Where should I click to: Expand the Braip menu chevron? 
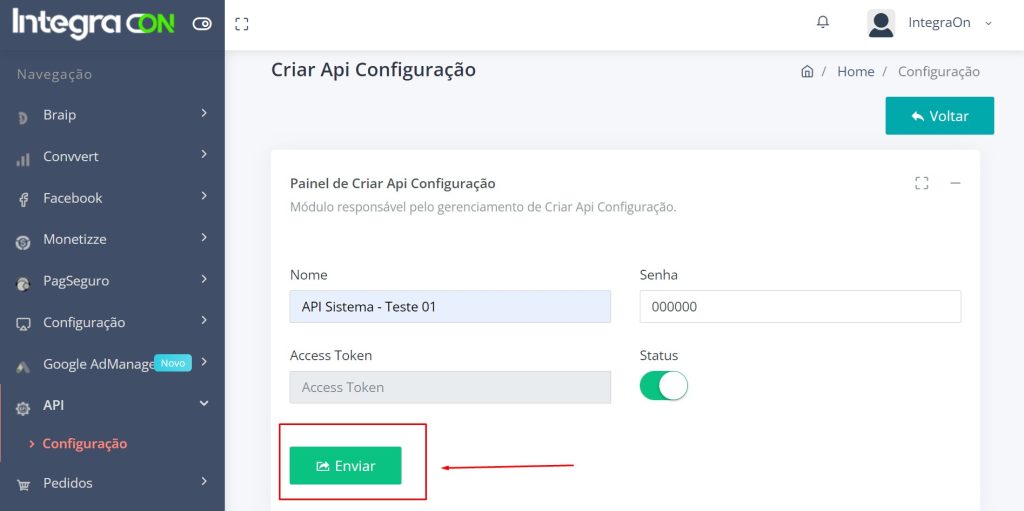[x=204, y=114]
